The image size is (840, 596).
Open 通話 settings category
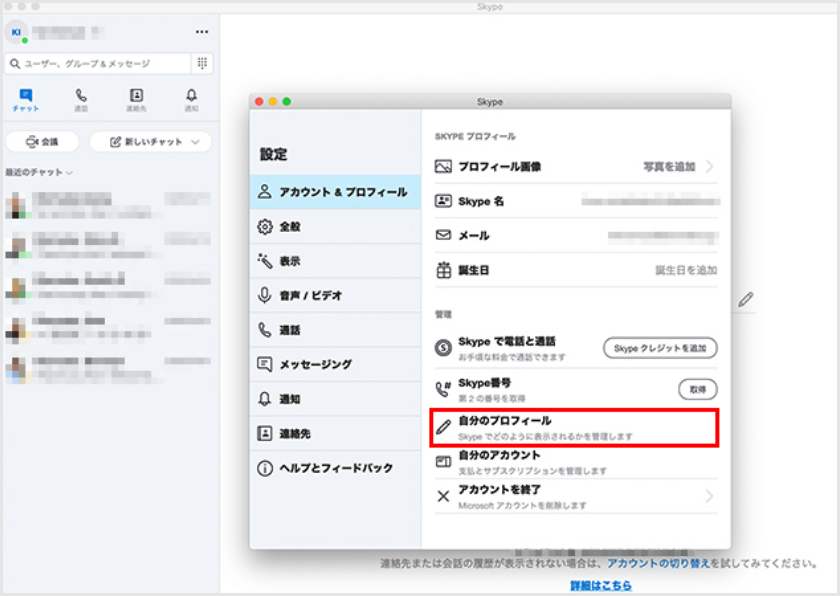point(335,330)
